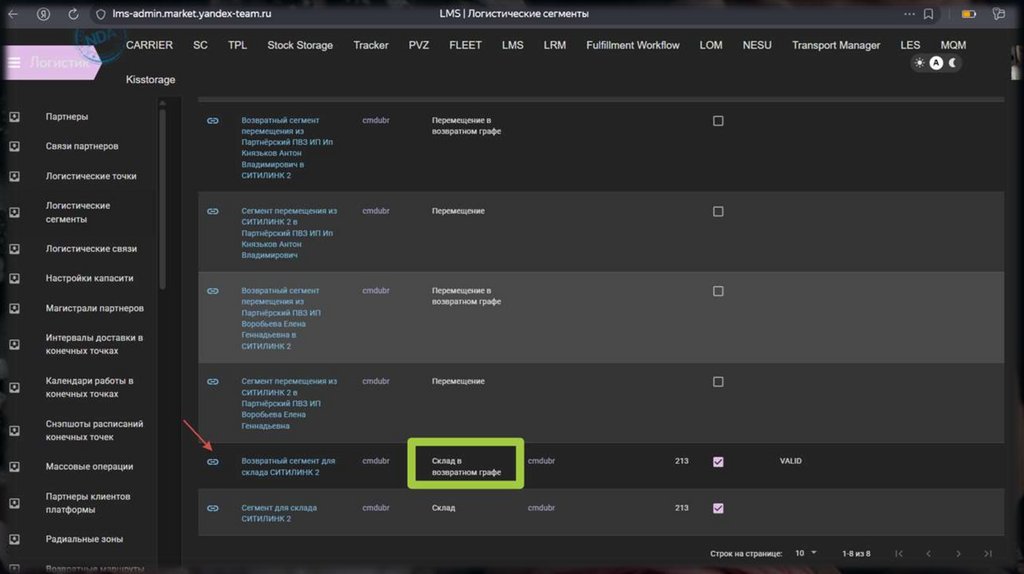Go to the first page of results
Image resolution: width=1024 pixels, height=574 pixels.
899,554
